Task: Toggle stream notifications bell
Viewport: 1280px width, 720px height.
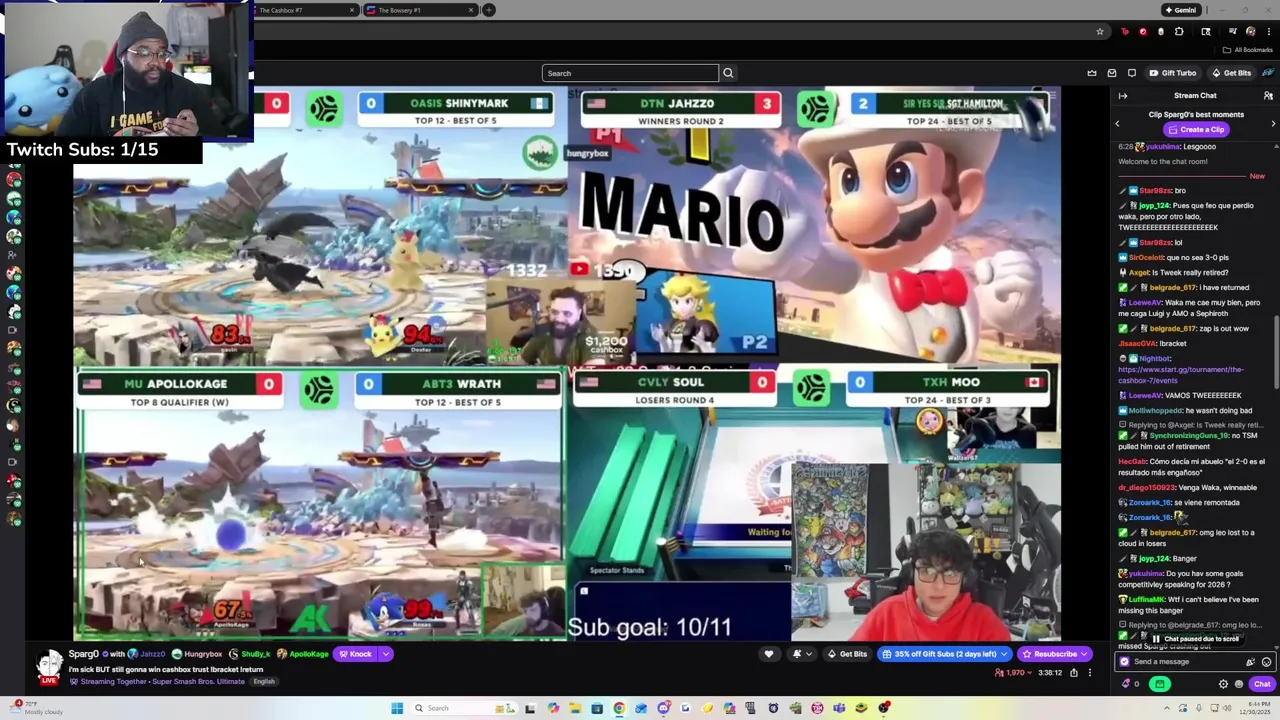Action: pyautogui.click(x=797, y=654)
